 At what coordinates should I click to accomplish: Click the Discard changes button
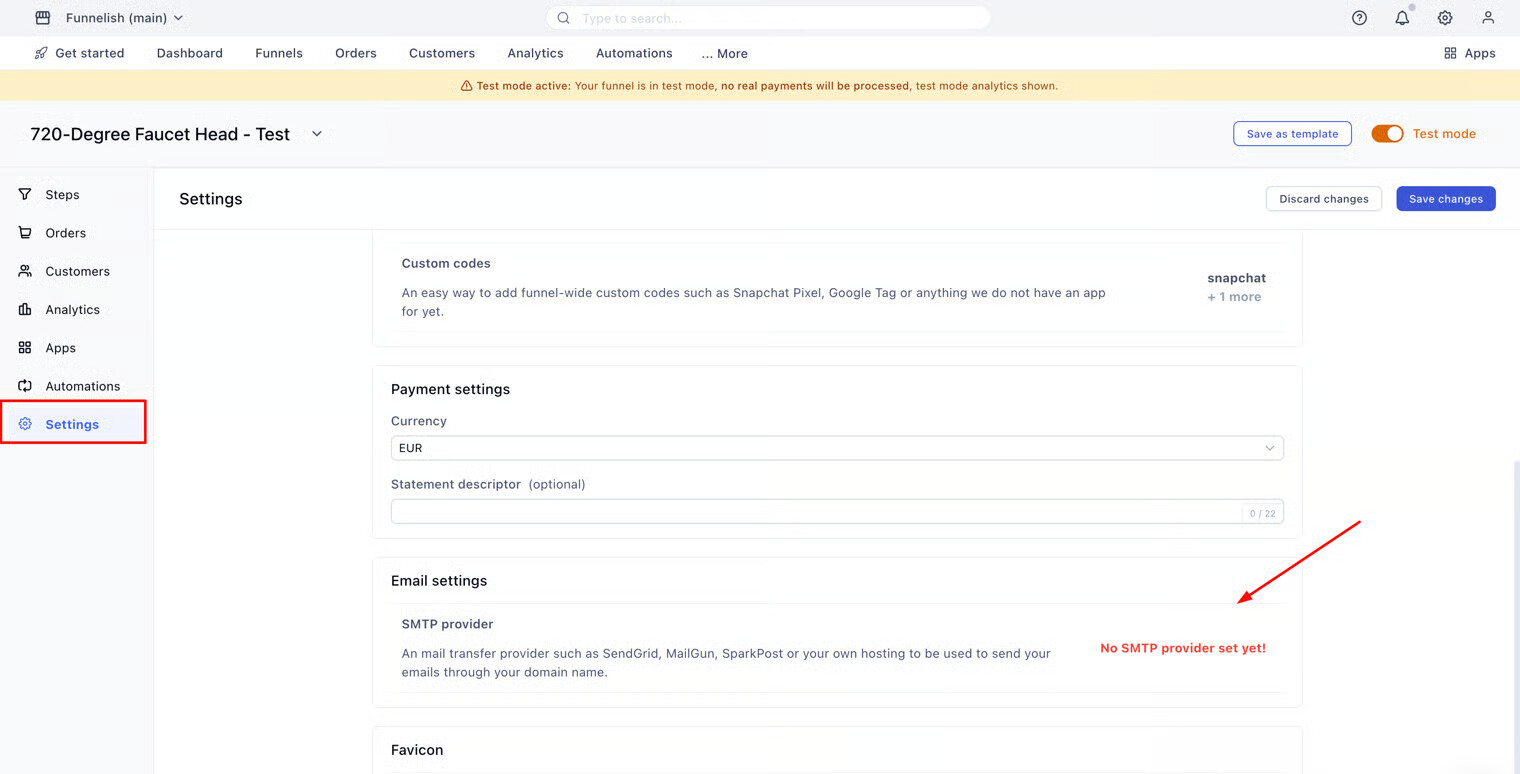click(1323, 199)
